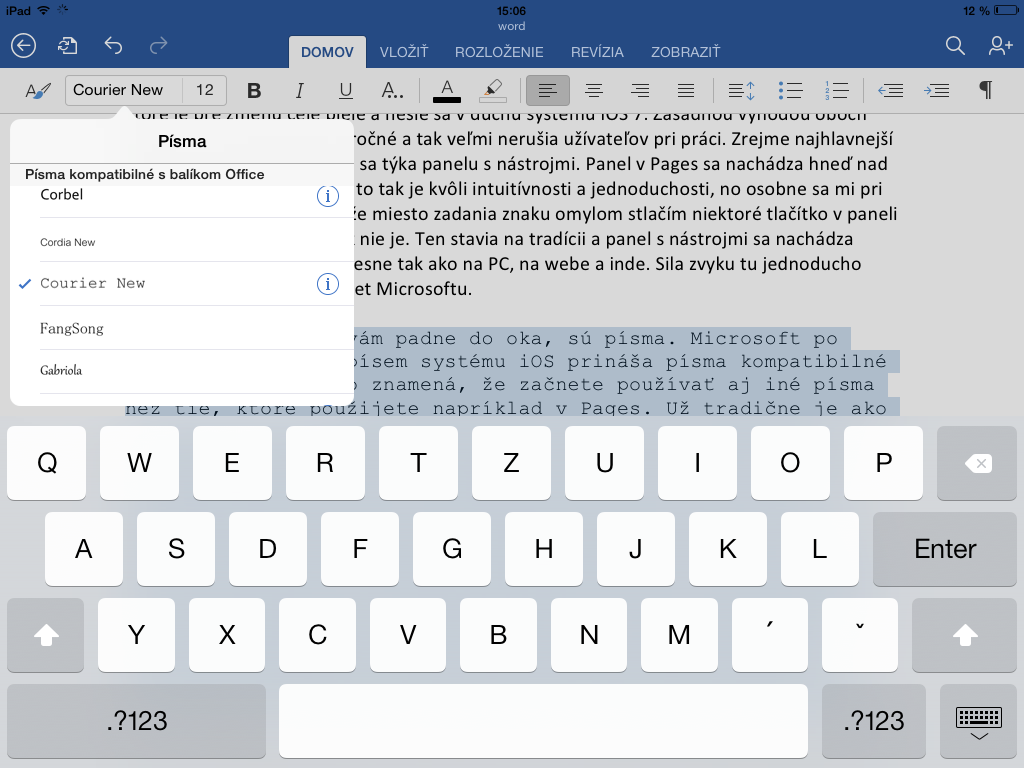Select the Corbel font
Image resolution: width=1024 pixels, height=768 pixels.
tap(62, 194)
